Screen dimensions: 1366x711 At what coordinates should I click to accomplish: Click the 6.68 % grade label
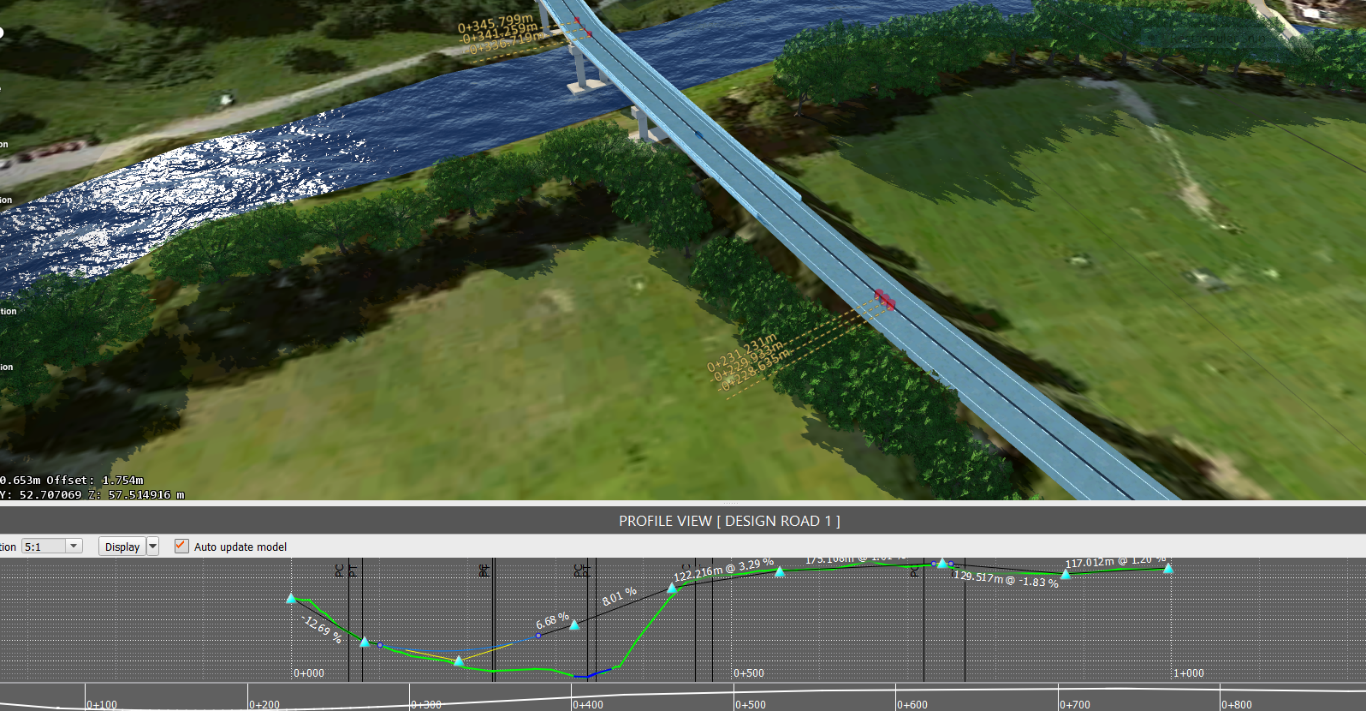[552, 621]
